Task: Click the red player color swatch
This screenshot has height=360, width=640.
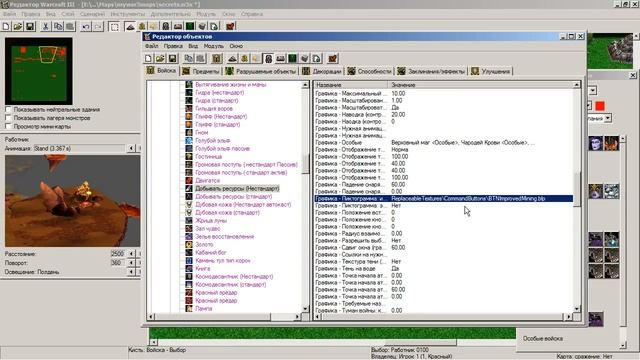Action: (600, 106)
